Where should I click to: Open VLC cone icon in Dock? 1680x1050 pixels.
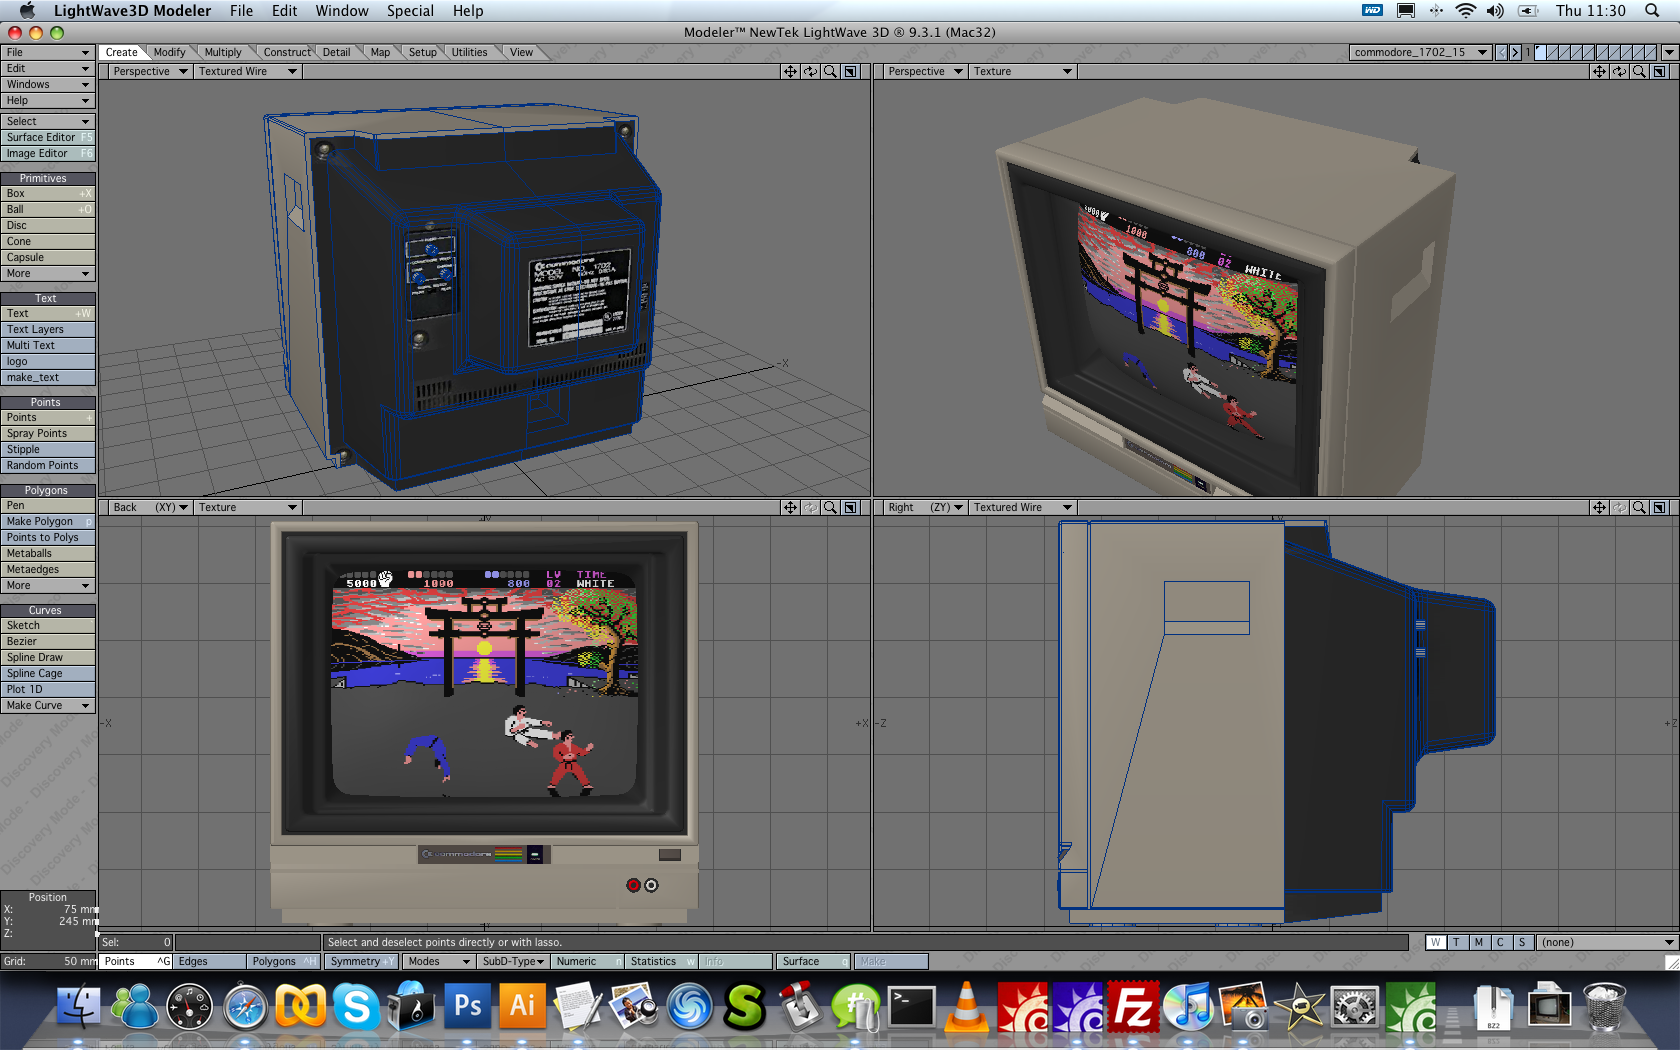tap(967, 1006)
